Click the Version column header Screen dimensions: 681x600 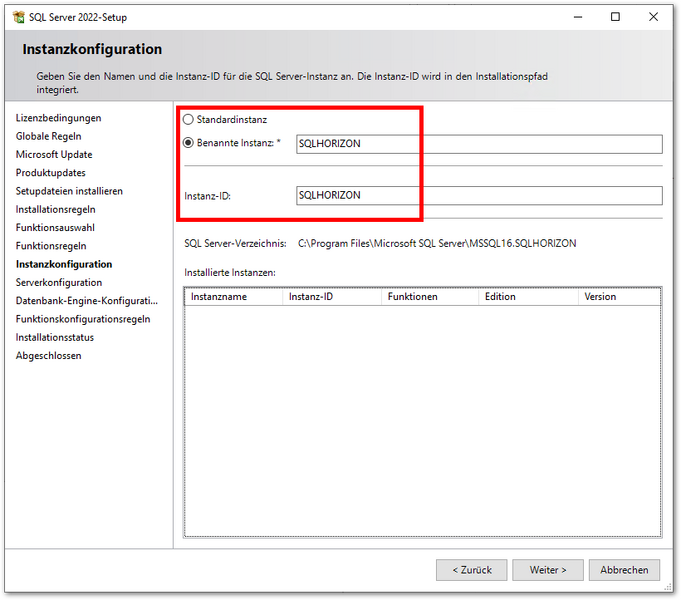(618, 297)
